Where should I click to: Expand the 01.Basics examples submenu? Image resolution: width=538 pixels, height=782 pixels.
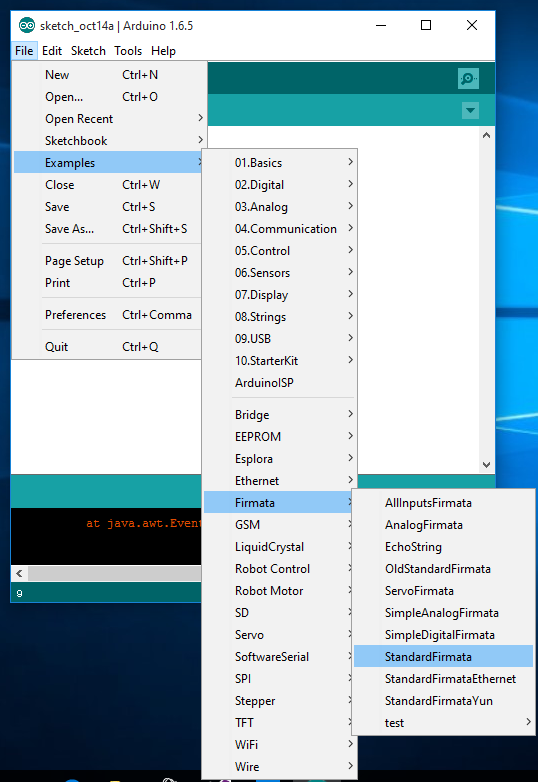point(280,163)
